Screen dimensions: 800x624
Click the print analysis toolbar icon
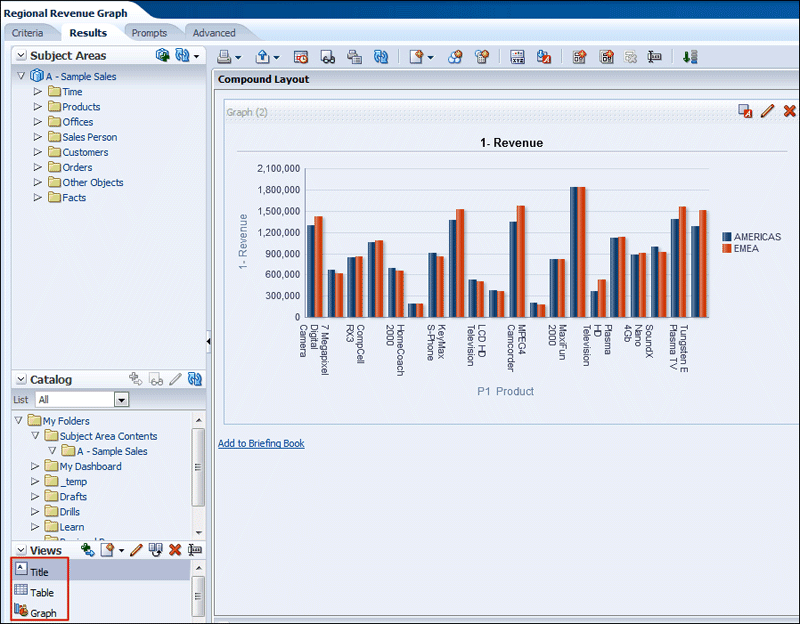(x=225, y=57)
